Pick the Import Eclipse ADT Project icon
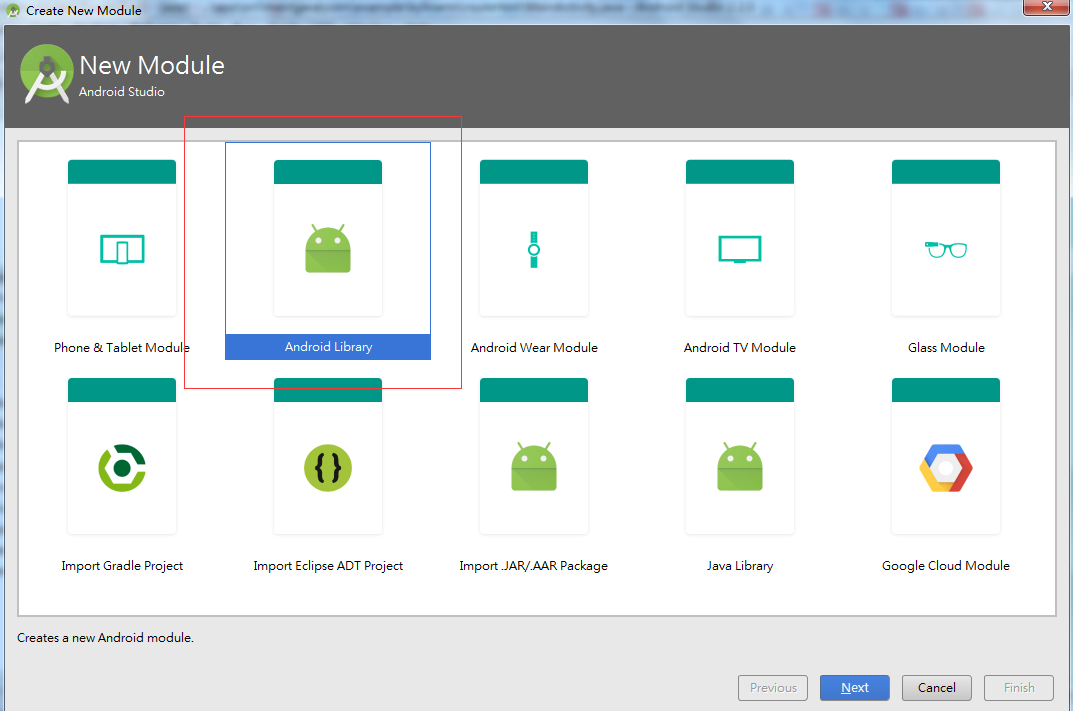 click(328, 468)
